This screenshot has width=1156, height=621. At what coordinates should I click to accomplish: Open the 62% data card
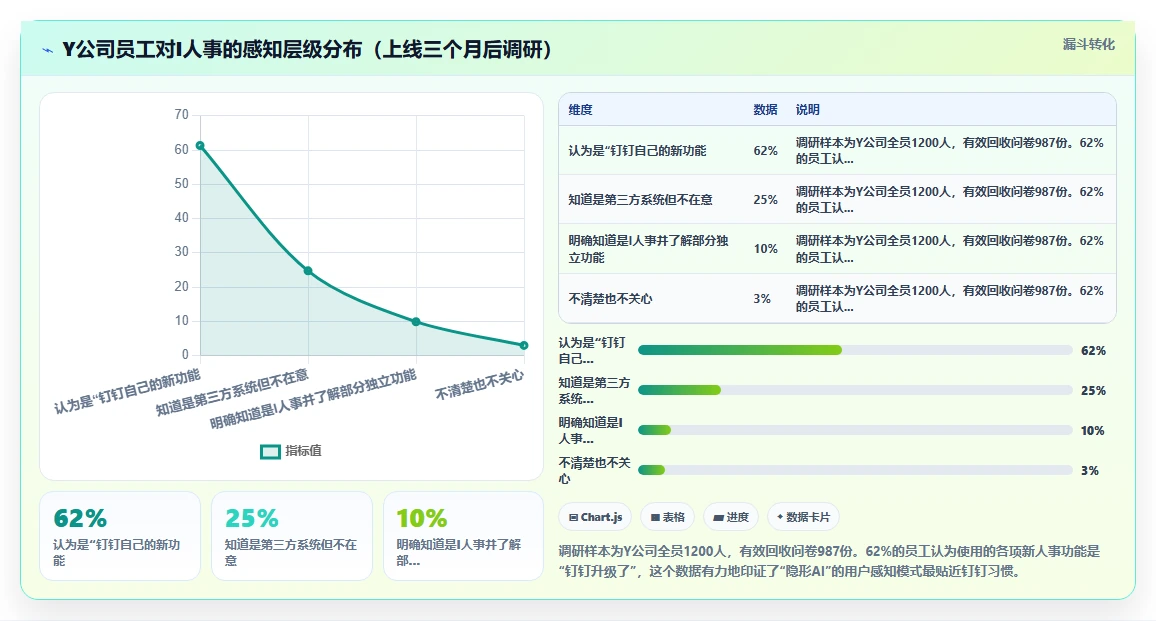(x=120, y=536)
